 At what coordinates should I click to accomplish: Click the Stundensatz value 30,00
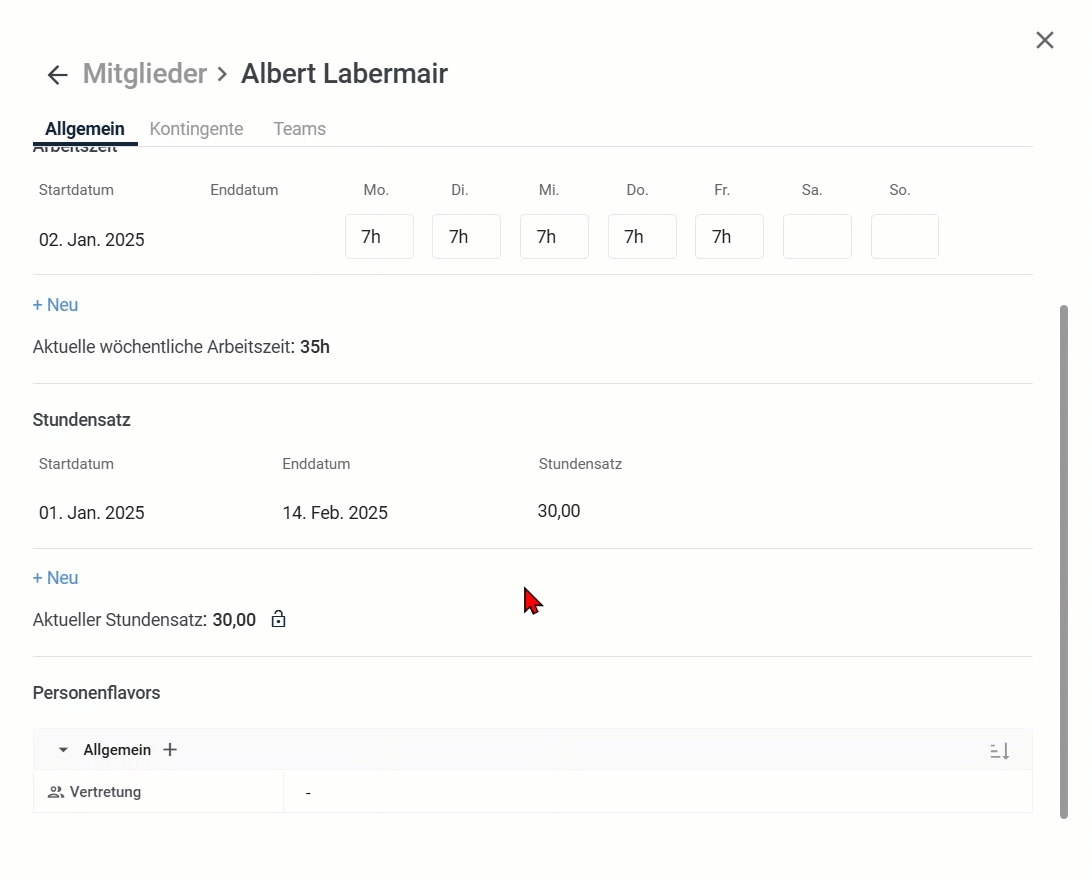click(559, 512)
